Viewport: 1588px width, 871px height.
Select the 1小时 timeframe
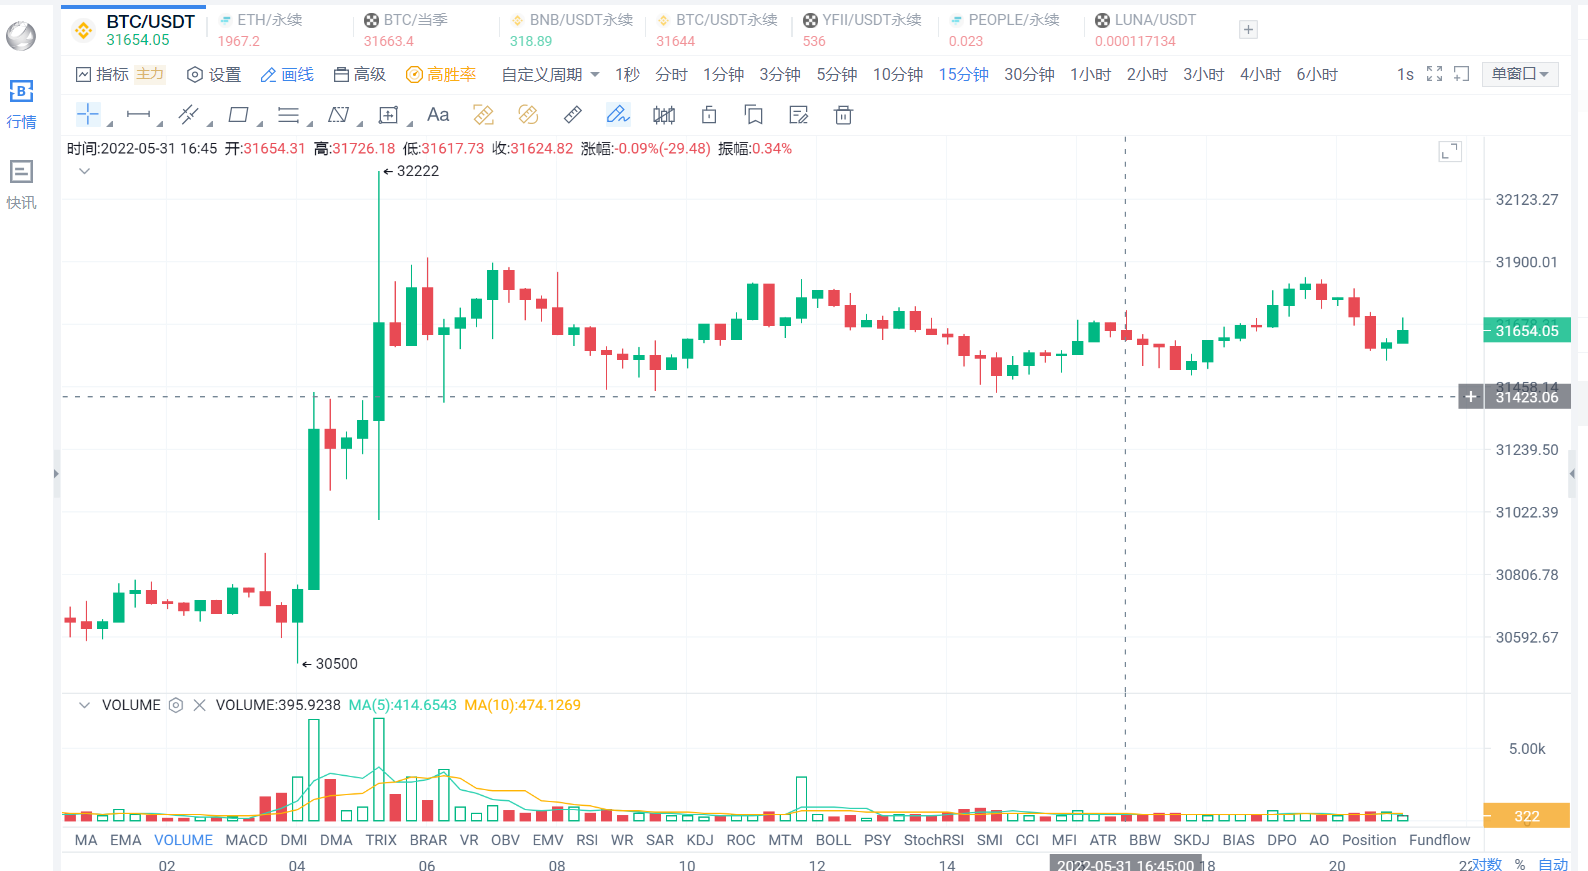(x=1090, y=75)
